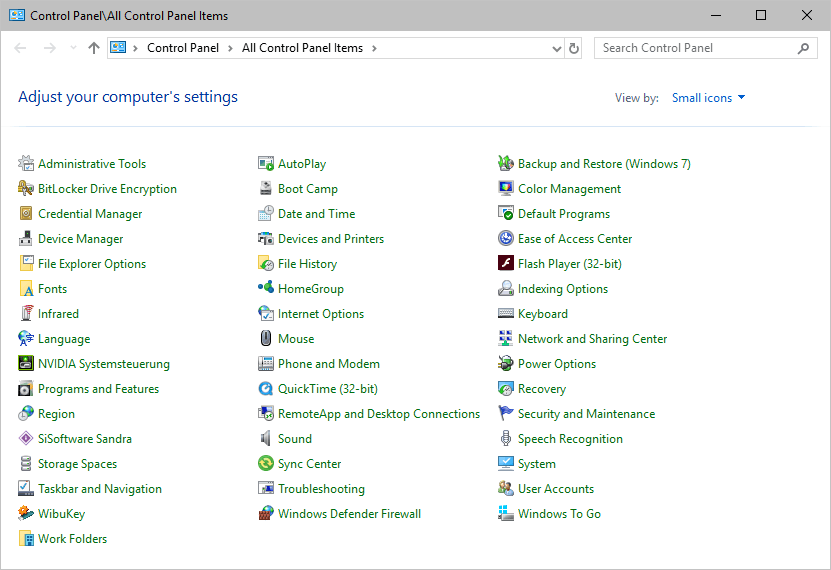The height and width of the screenshot is (570, 831).
Task: Click the Speech Recognition microphone icon
Action: click(x=506, y=438)
